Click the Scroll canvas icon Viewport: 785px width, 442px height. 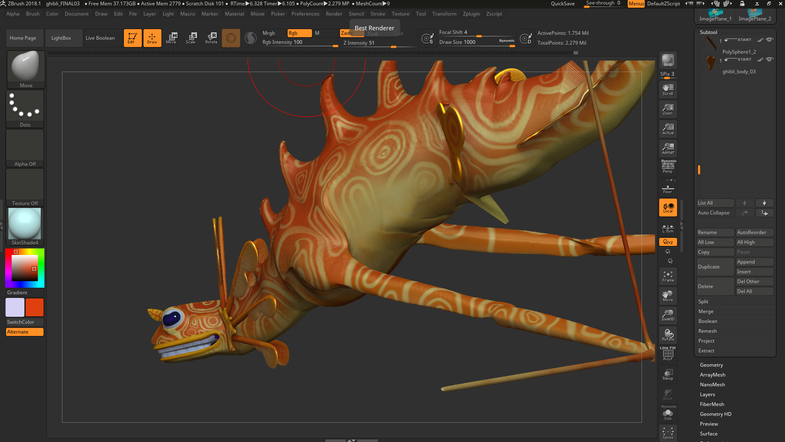click(x=668, y=89)
